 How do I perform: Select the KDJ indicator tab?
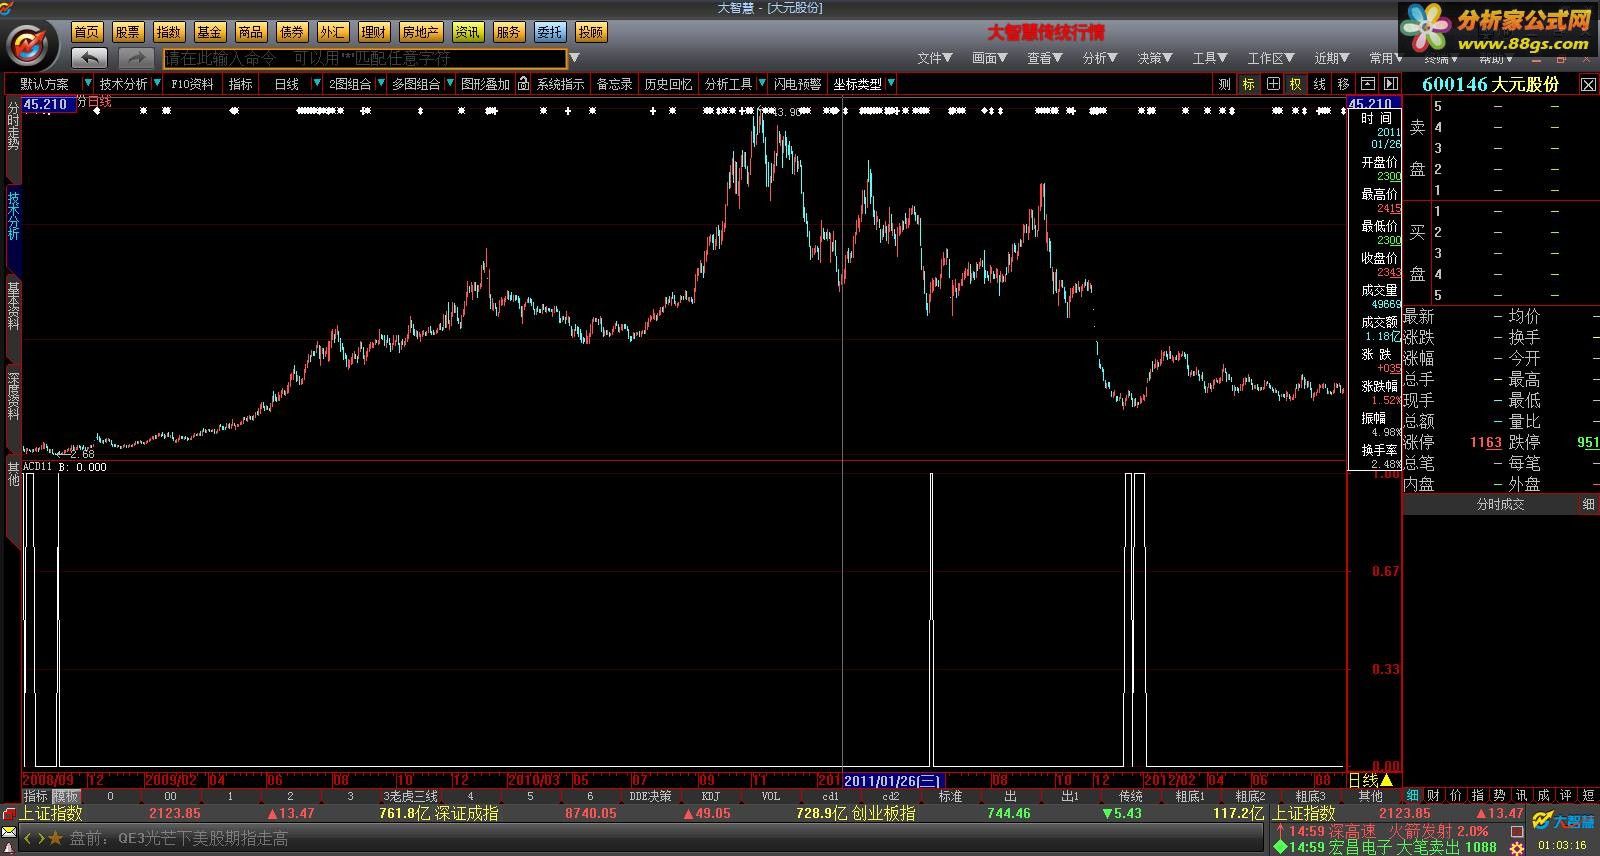point(711,796)
